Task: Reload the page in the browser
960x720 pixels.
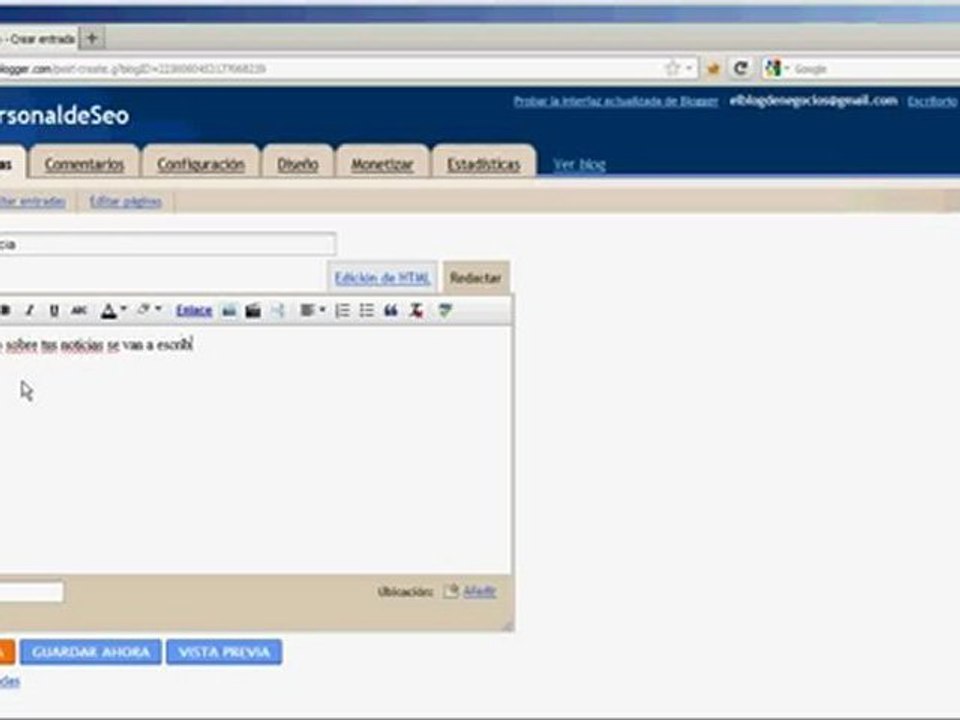Action: coord(740,69)
